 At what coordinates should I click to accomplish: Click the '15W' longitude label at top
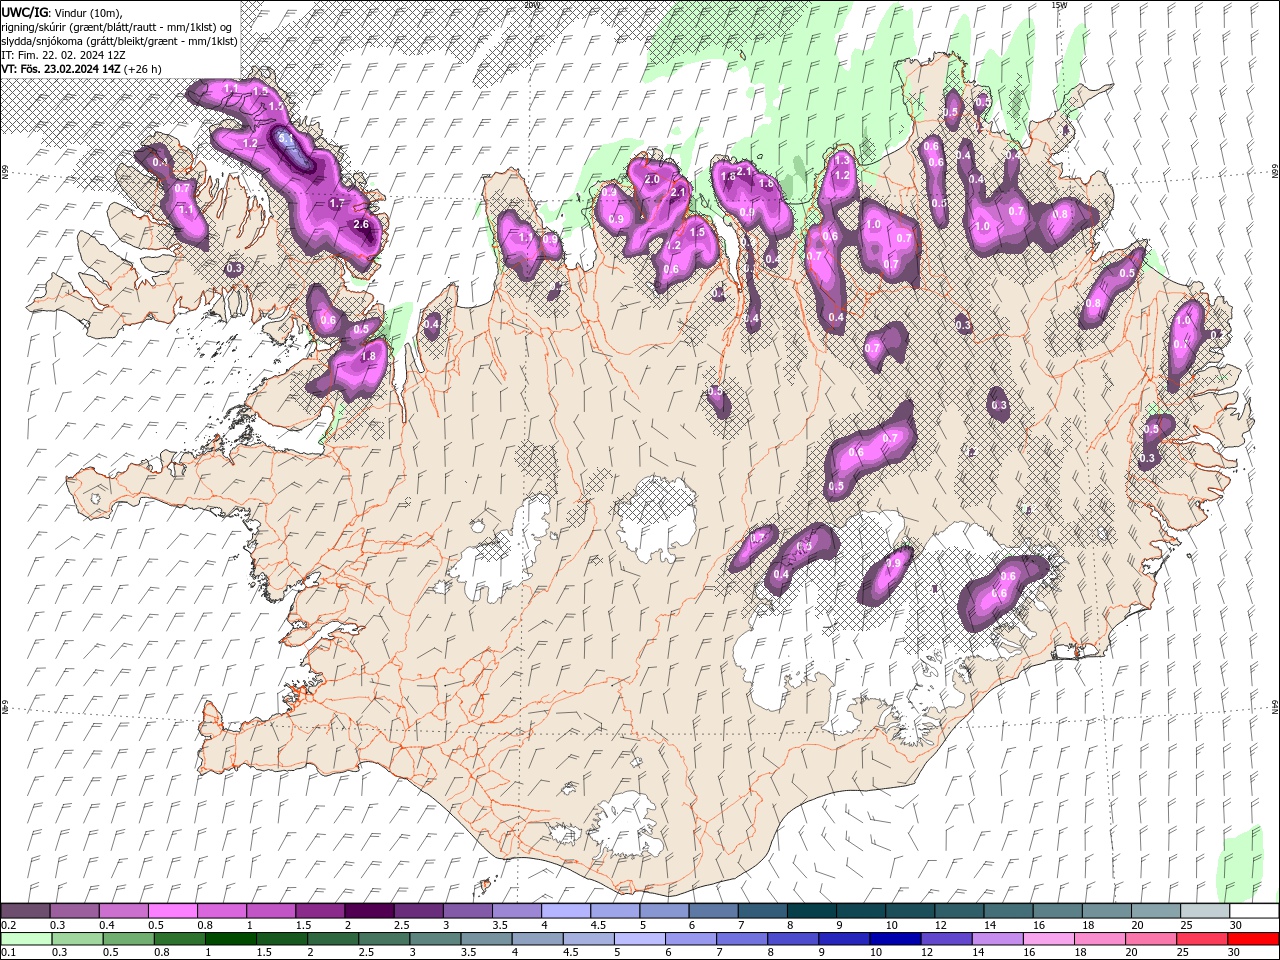(x=1059, y=5)
